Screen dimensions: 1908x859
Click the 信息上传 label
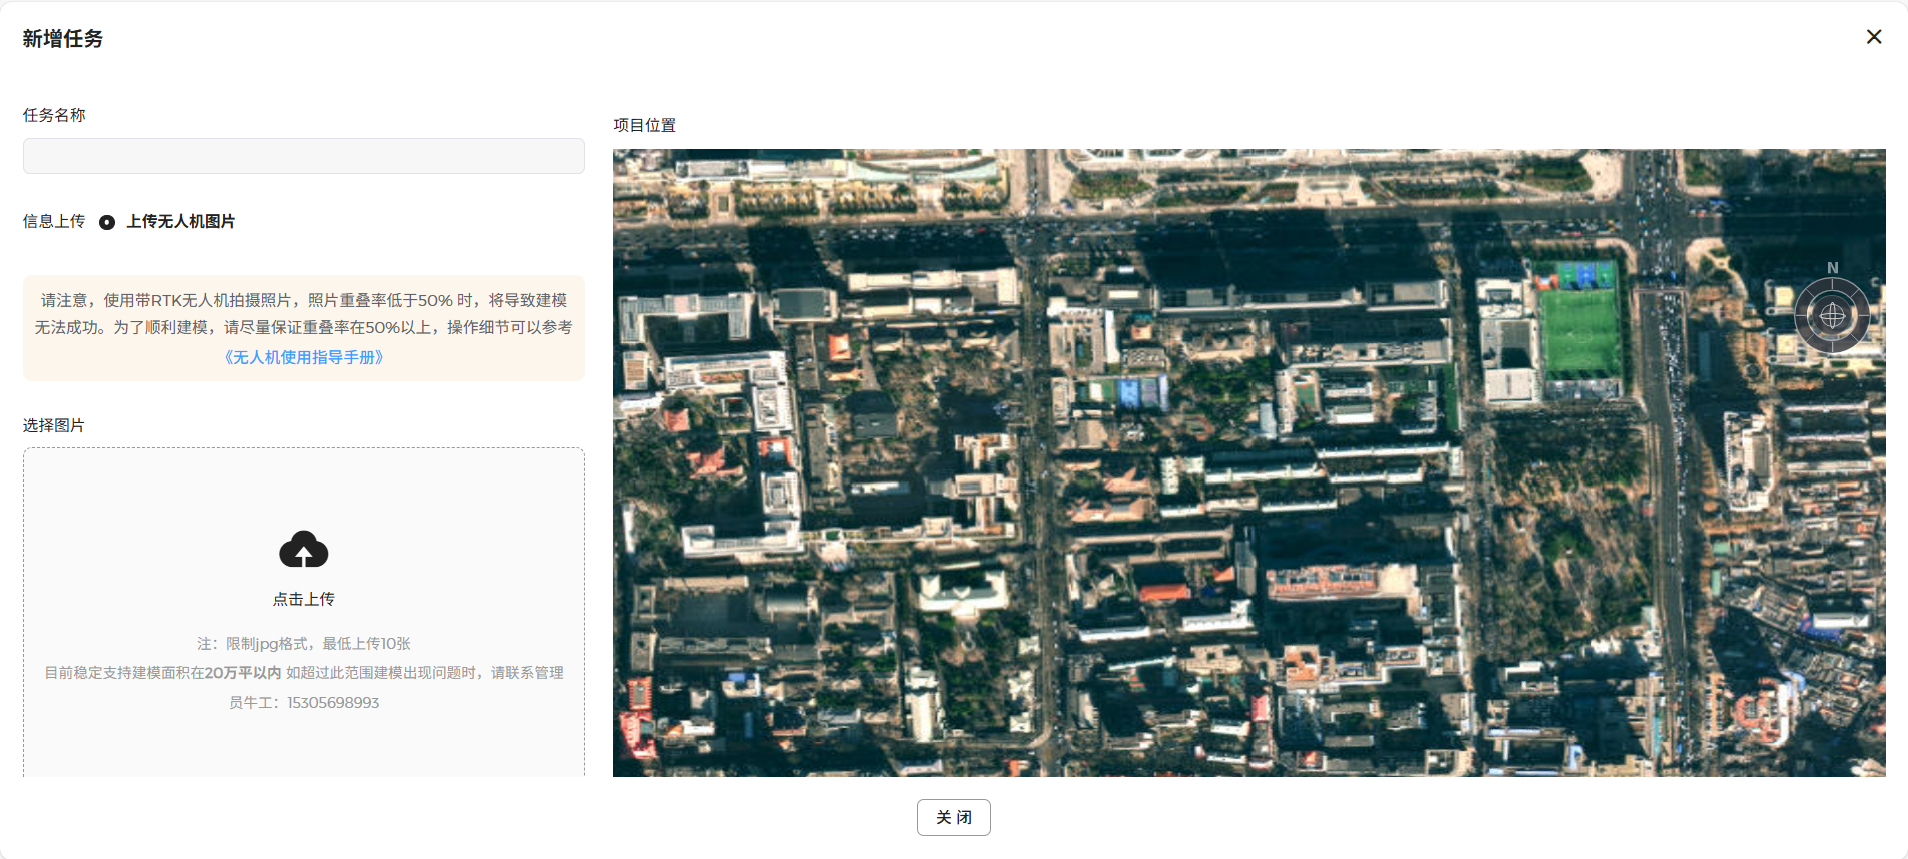pos(54,222)
